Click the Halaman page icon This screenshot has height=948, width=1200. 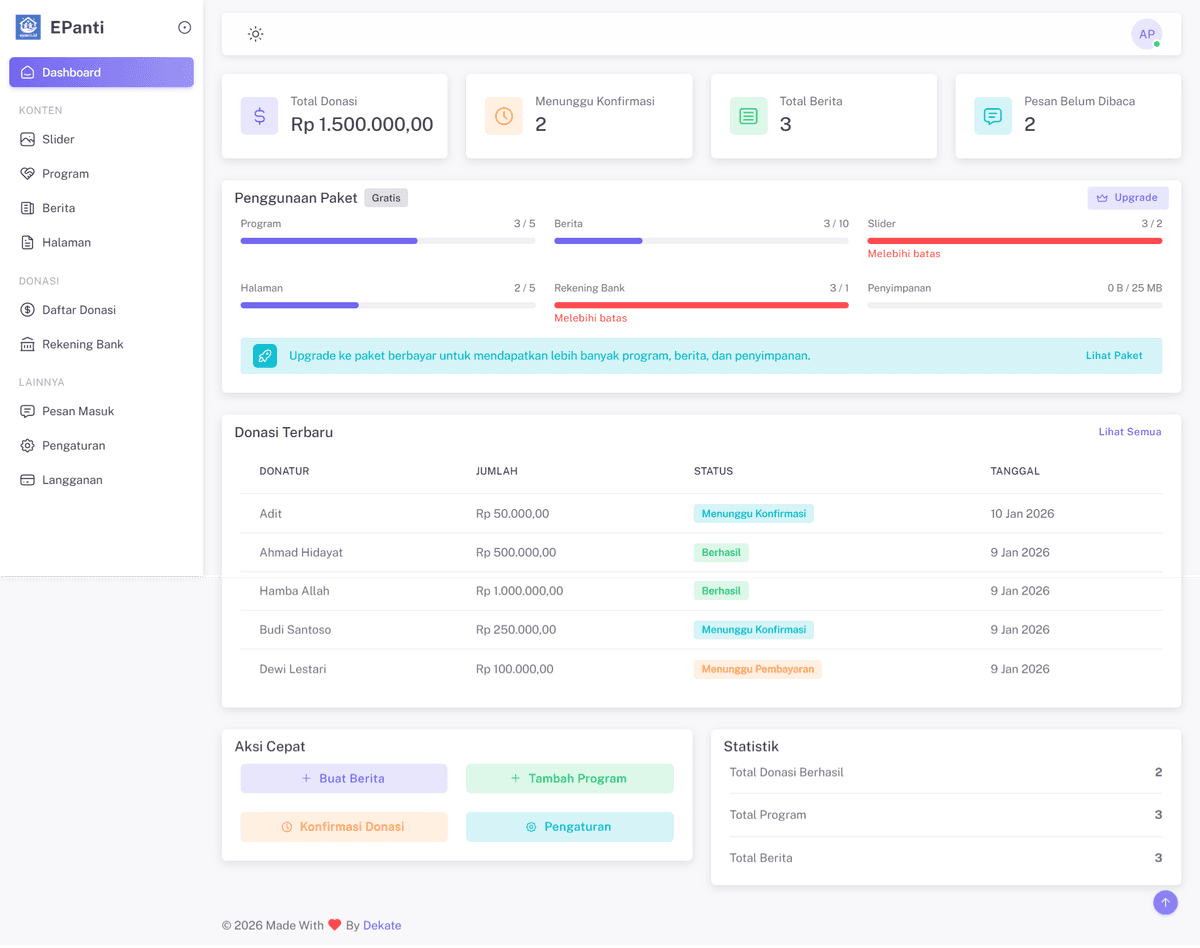point(28,242)
